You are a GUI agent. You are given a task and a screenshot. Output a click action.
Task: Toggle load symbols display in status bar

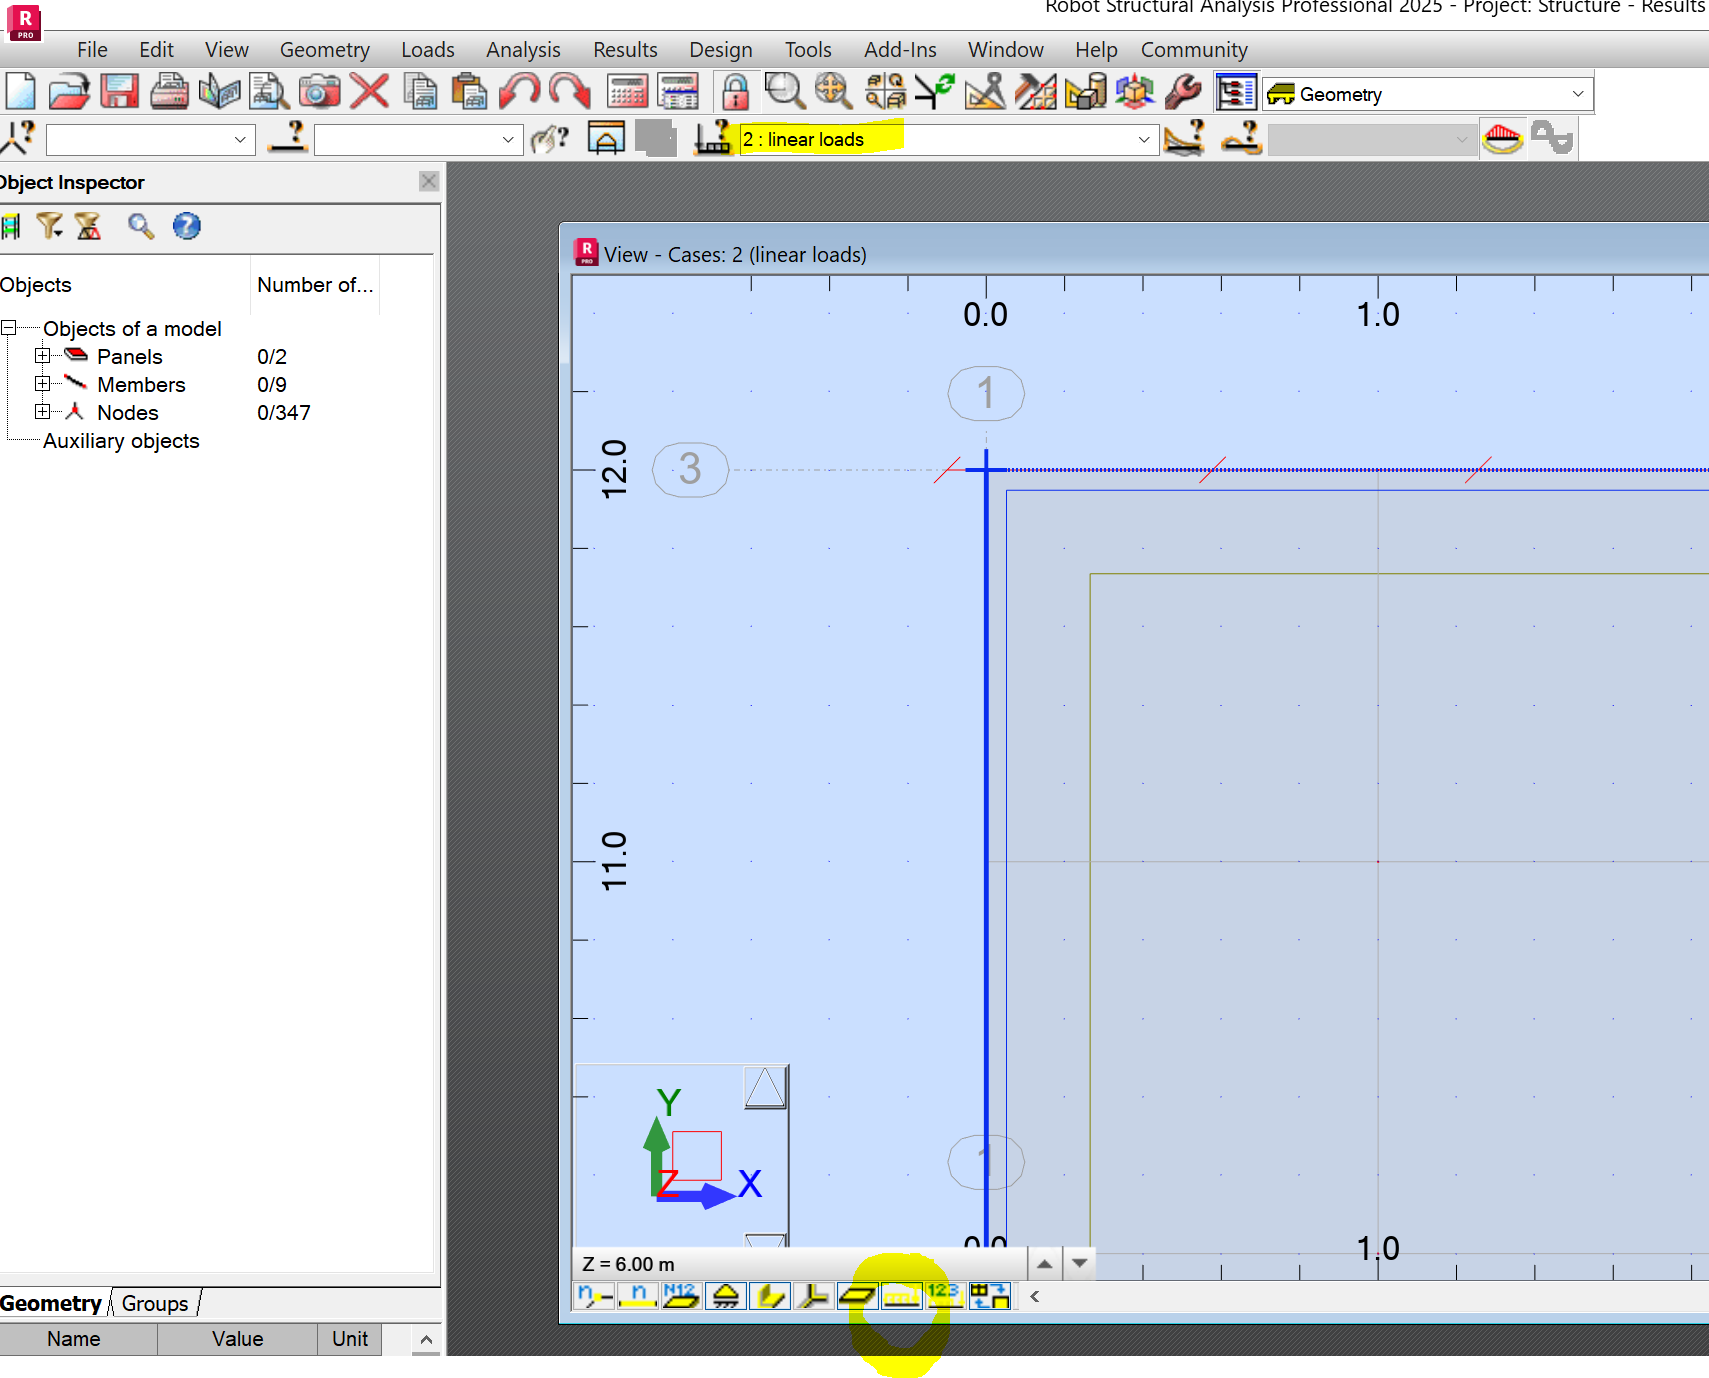[901, 1296]
